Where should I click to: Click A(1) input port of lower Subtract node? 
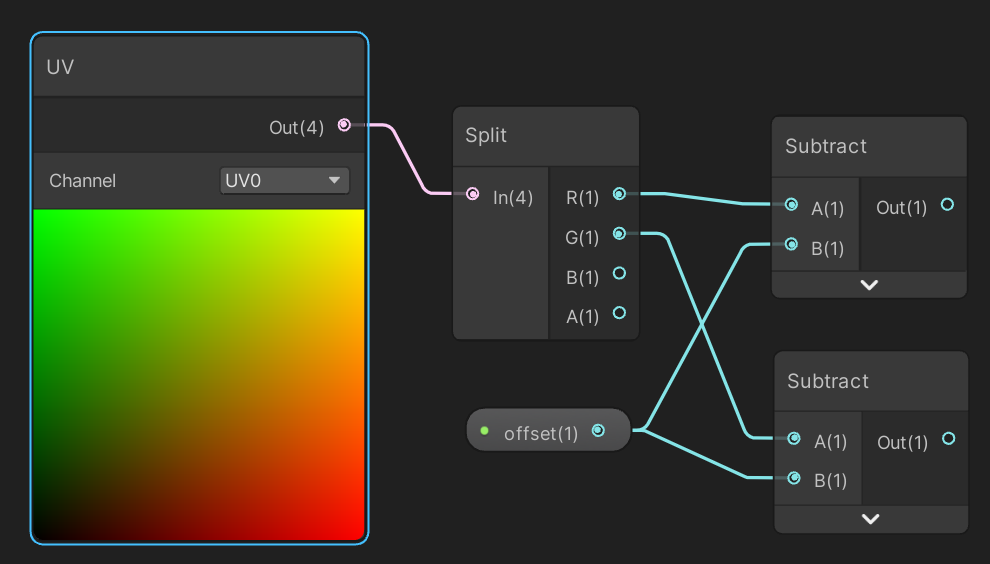pyautogui.click(x=794, y=438)
